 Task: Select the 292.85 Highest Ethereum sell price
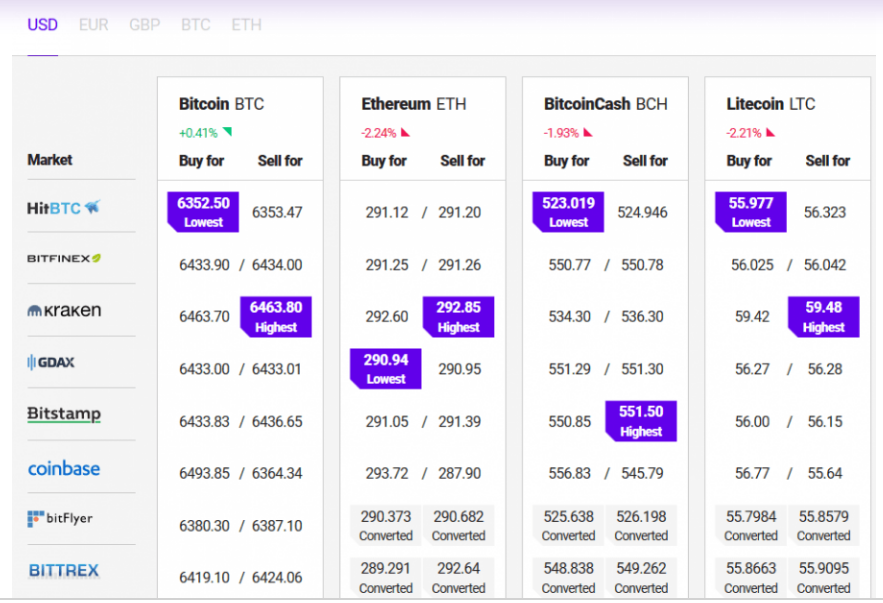tap(458, 317)
